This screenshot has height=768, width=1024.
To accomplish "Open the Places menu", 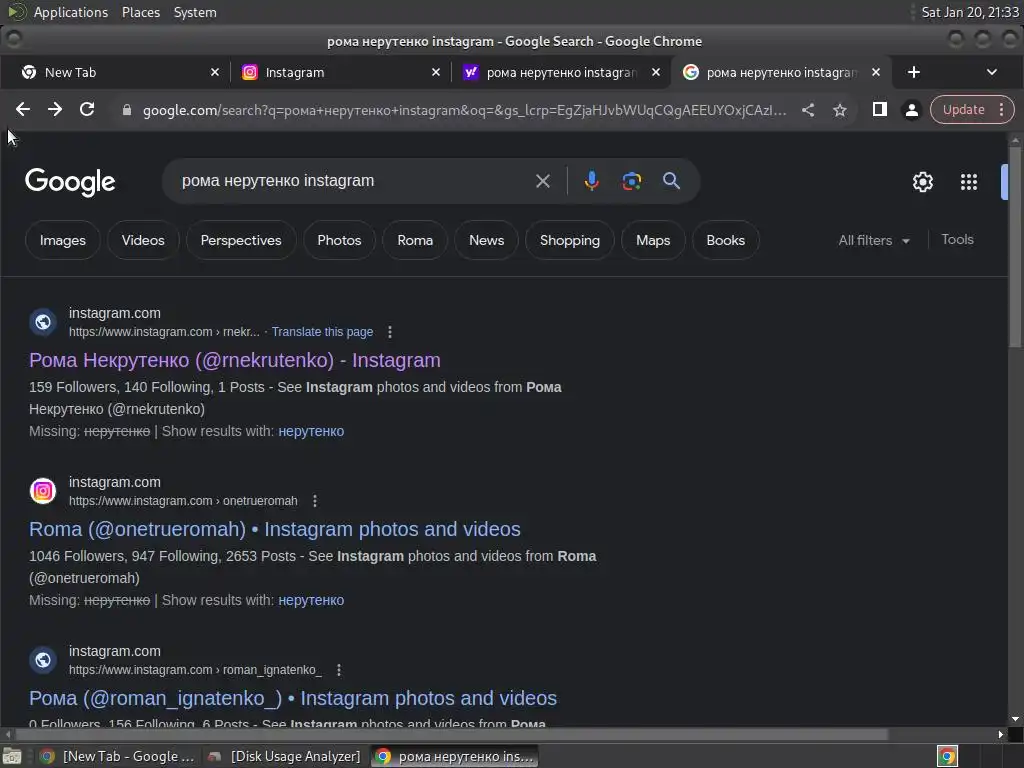I will (x=141, y=12).
